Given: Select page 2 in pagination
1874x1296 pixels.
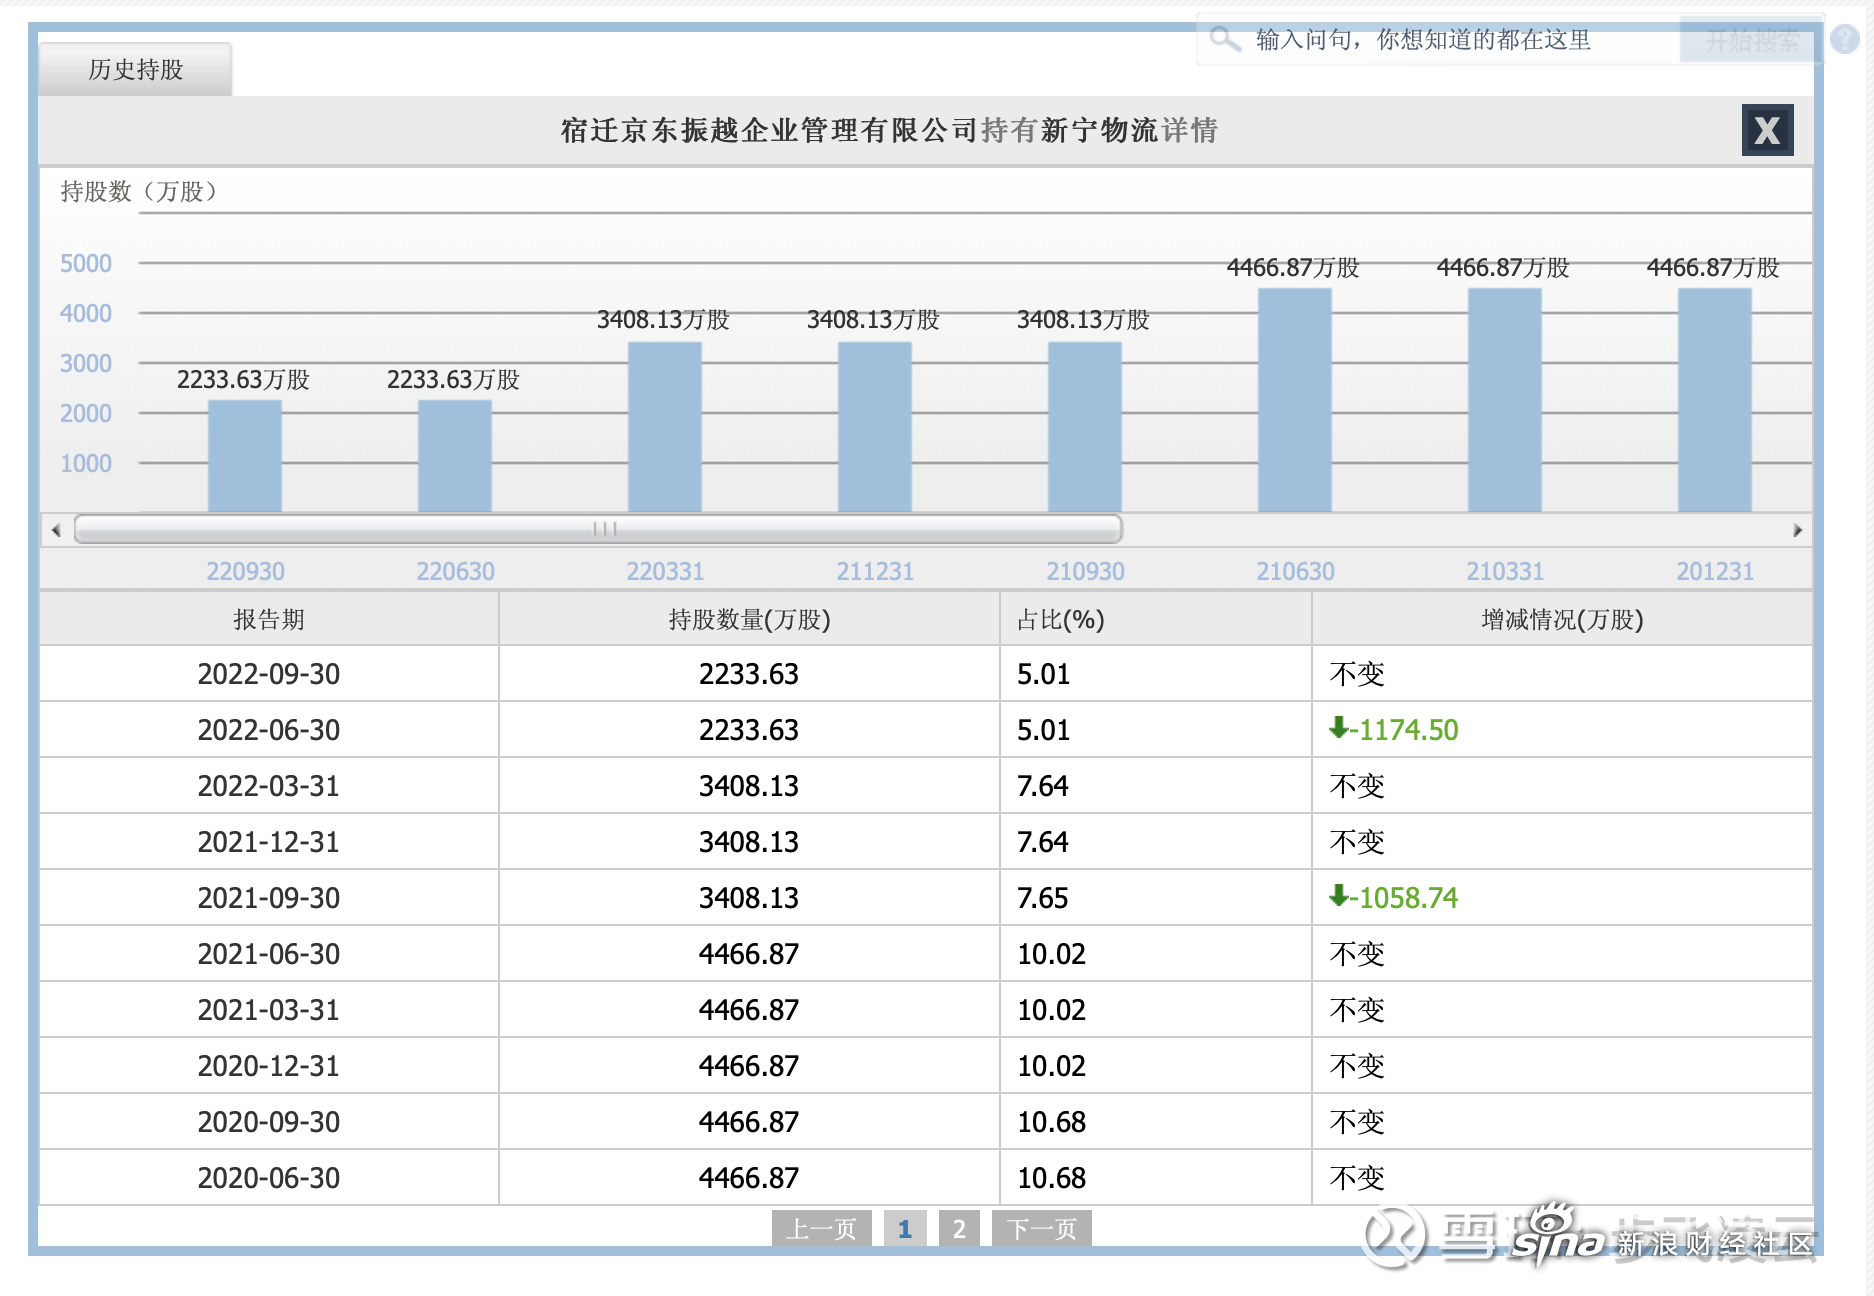Looking at the screenshot, I should point(959,1229).
